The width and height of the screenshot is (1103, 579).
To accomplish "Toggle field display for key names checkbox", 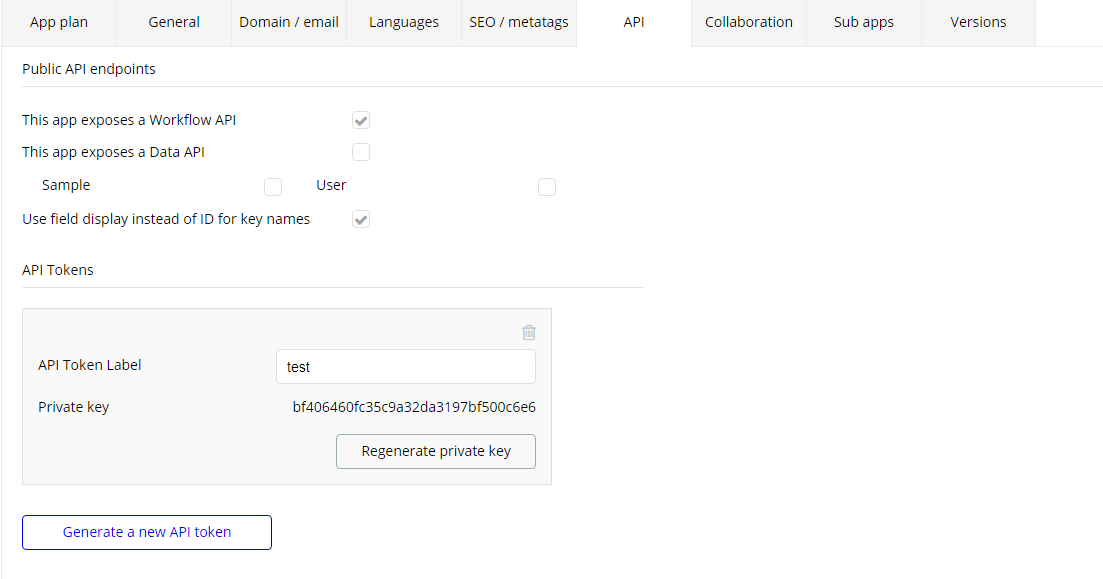I will tap(361, 219).
